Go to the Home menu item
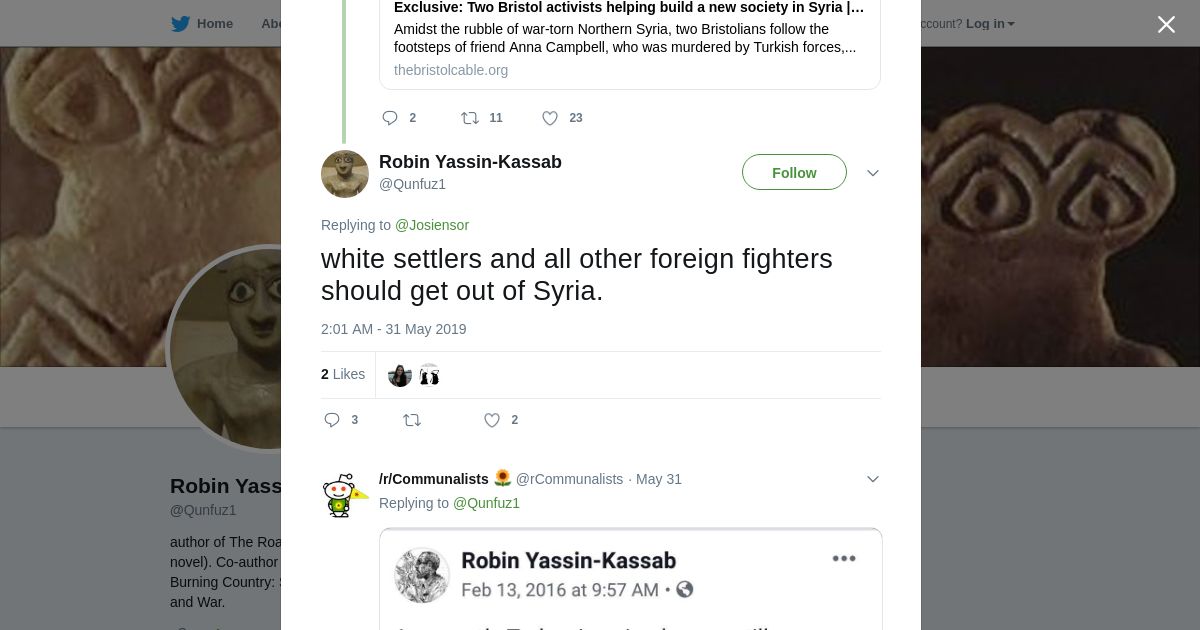 [215, 24]
